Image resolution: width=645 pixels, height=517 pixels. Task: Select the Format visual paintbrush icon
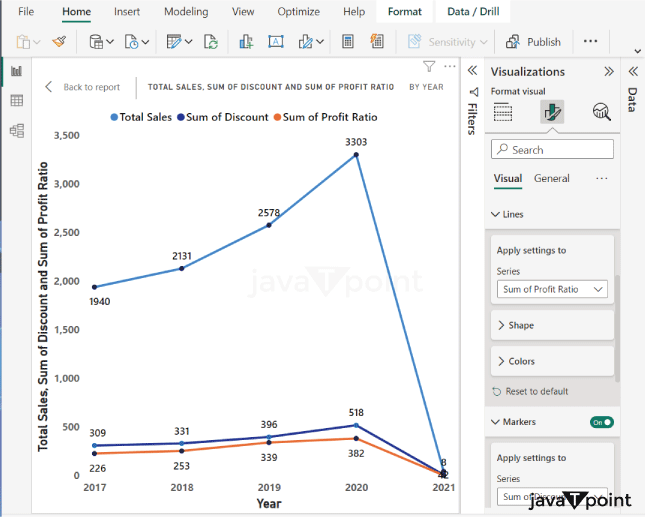pos(552,112)
